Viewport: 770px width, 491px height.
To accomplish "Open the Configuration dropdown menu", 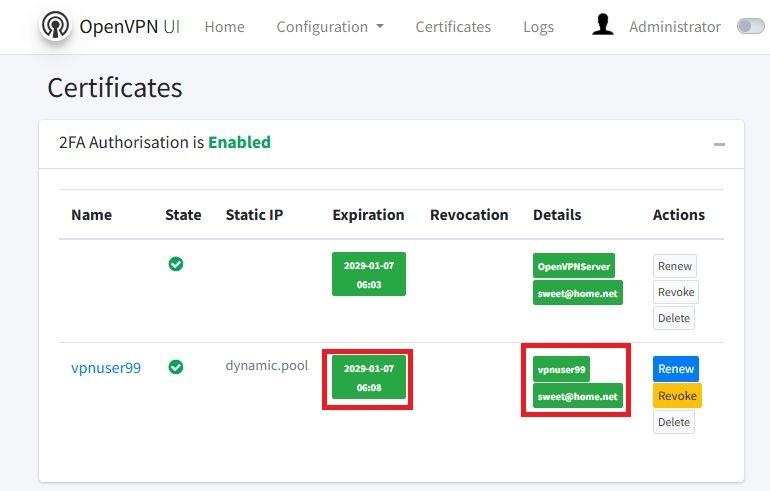I will [330, 27].
